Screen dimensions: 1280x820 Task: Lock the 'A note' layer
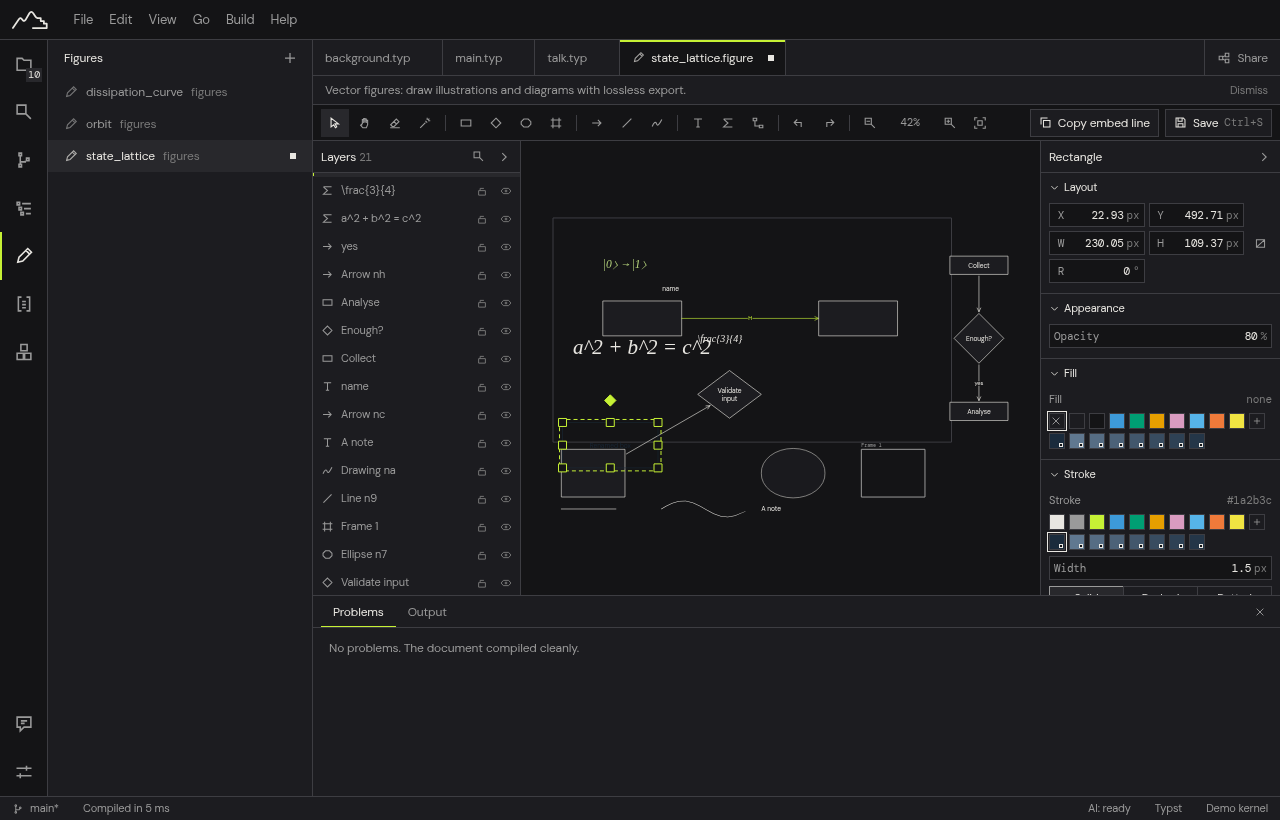[x=482, y=443]
